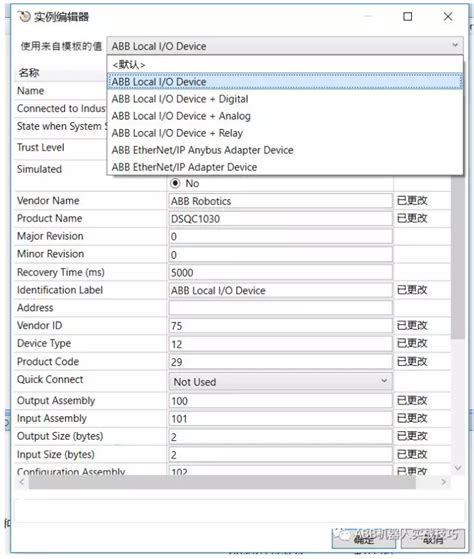Click the instance editor title icon

click(24, 16)
